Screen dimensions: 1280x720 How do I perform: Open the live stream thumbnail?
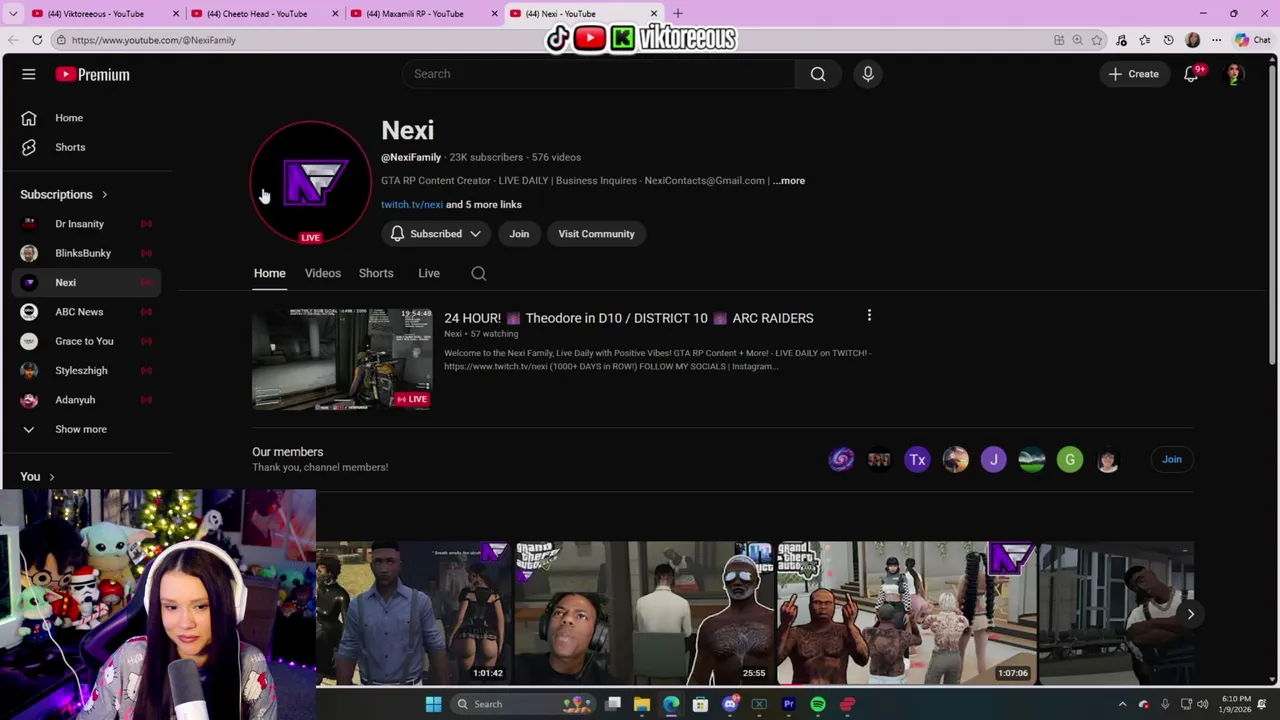[342, 359]
